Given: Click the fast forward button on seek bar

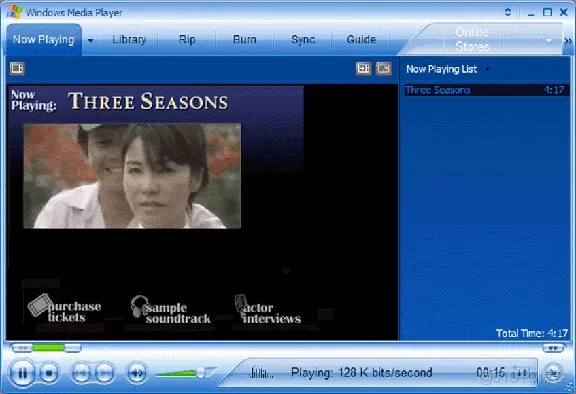Looking at the screenshot, I should pyautogui.click(x=554, y=347).
